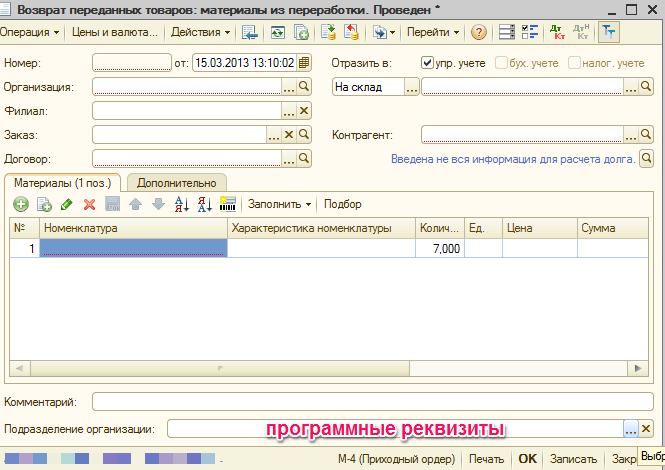Open help with question mark icon
The image size is (665, 470).
coord(479,32)
